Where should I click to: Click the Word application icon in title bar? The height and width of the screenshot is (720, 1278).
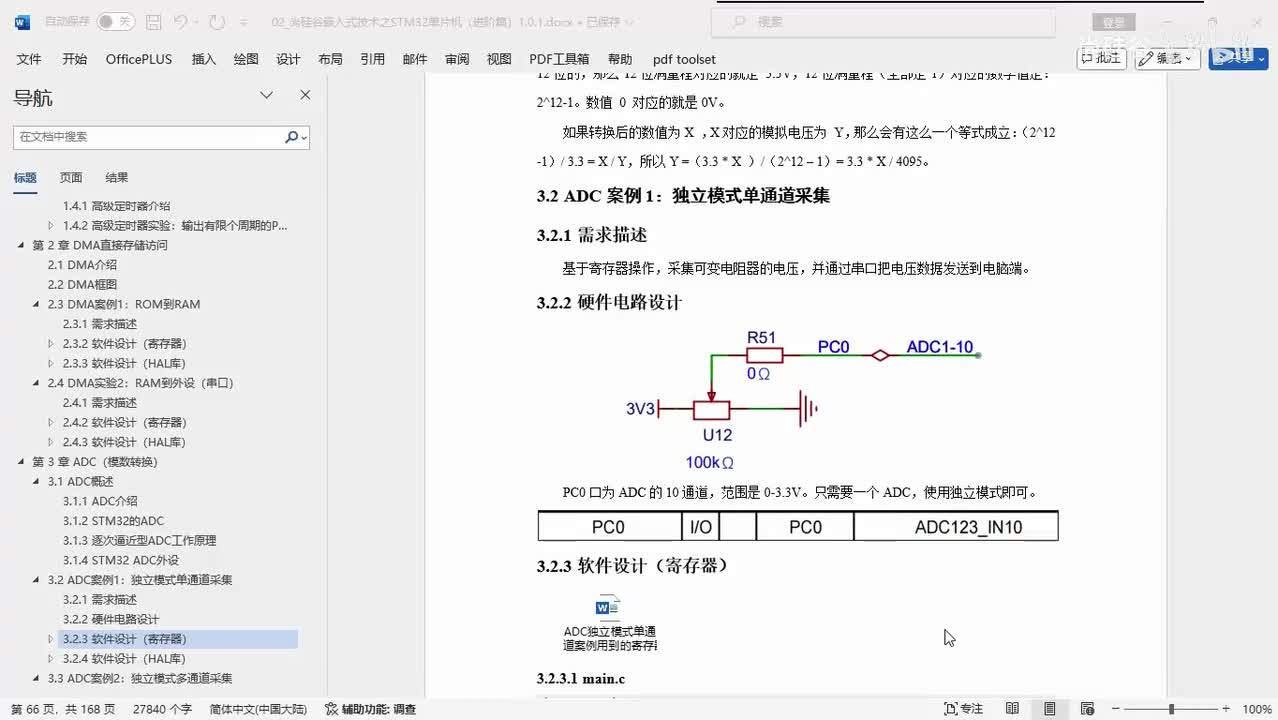tap(22, 22)
